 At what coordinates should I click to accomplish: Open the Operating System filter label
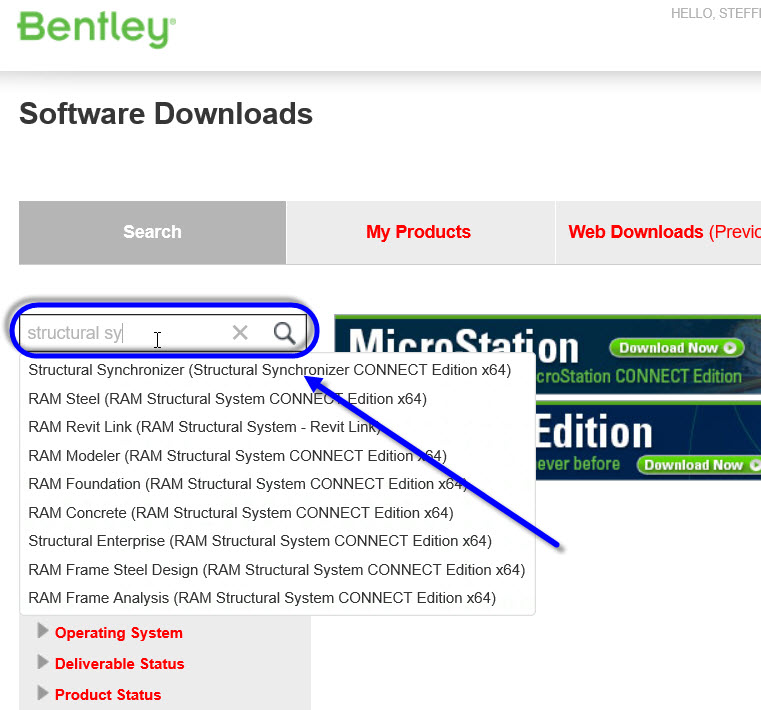119,633
